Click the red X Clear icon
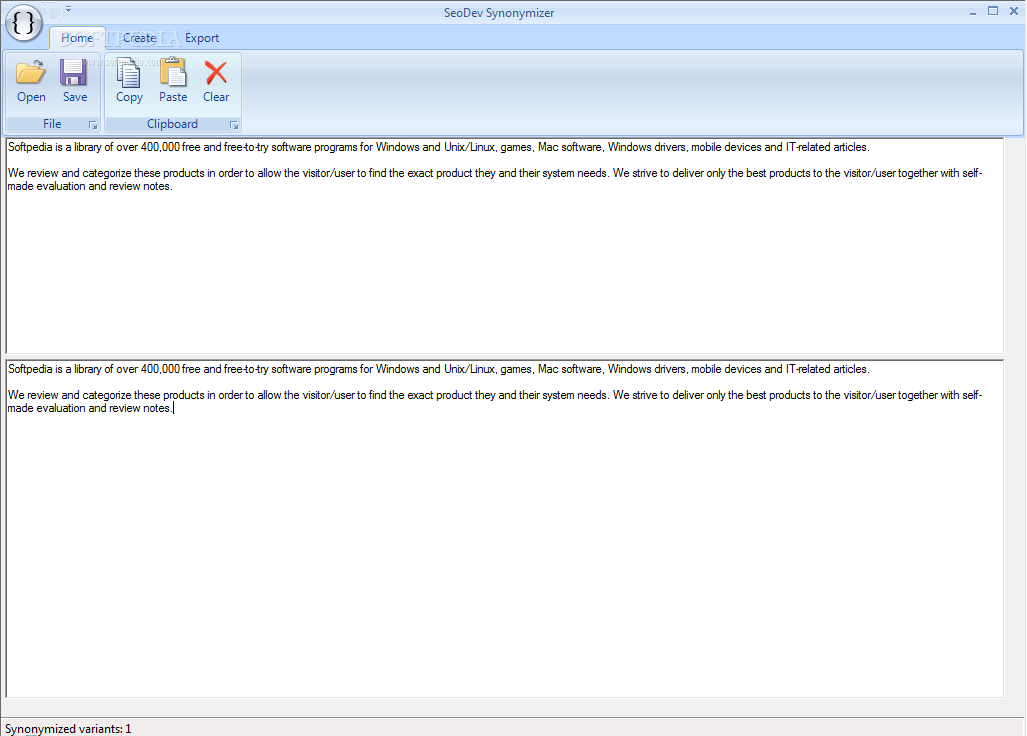 pyautogui.click(x=216, y=73)
